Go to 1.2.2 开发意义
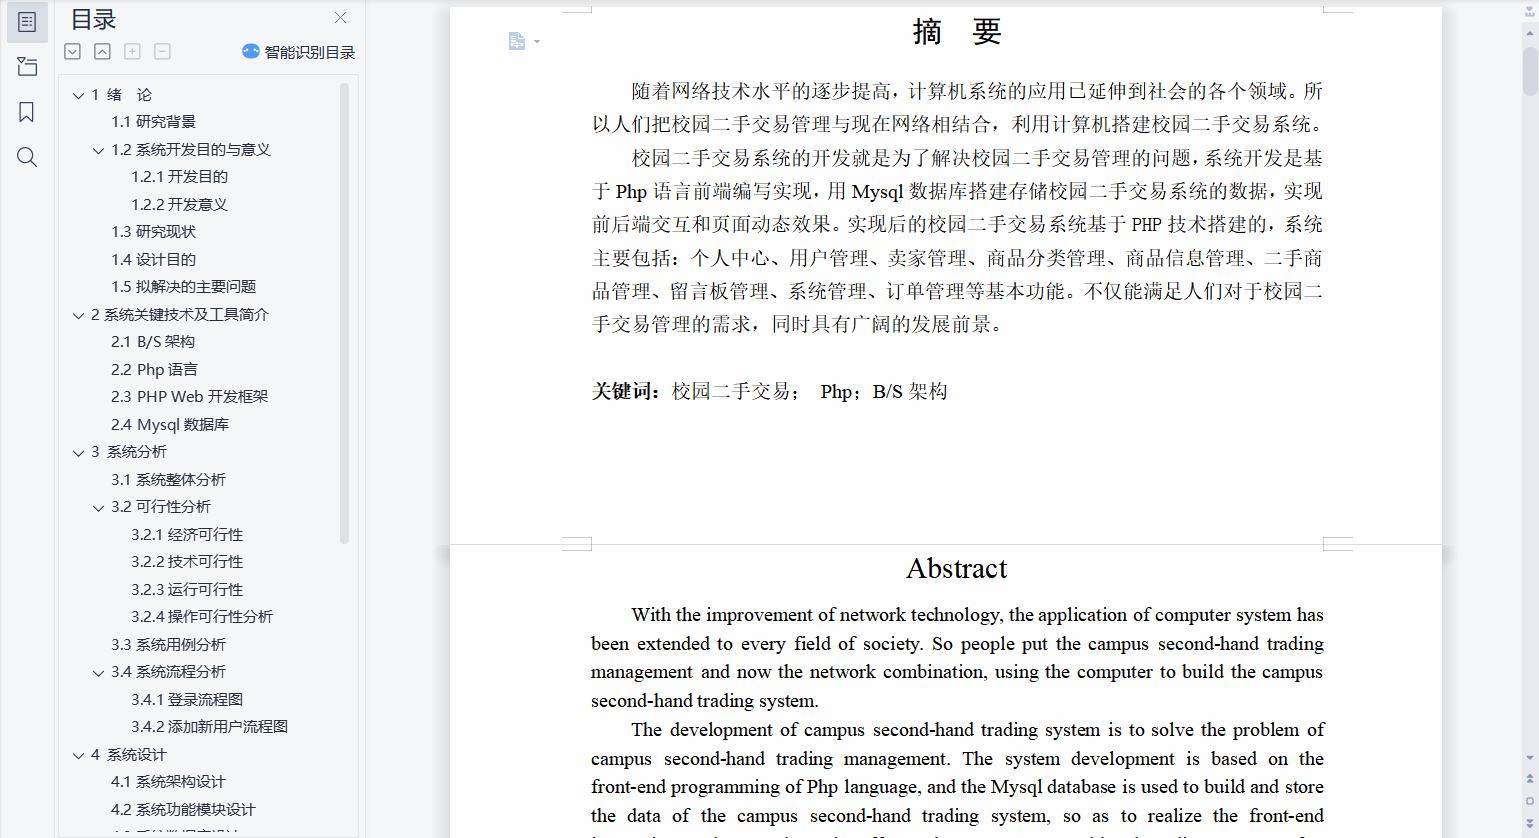Image resolution: width=1539 pixels, height=838 pixels. point(179,204)
